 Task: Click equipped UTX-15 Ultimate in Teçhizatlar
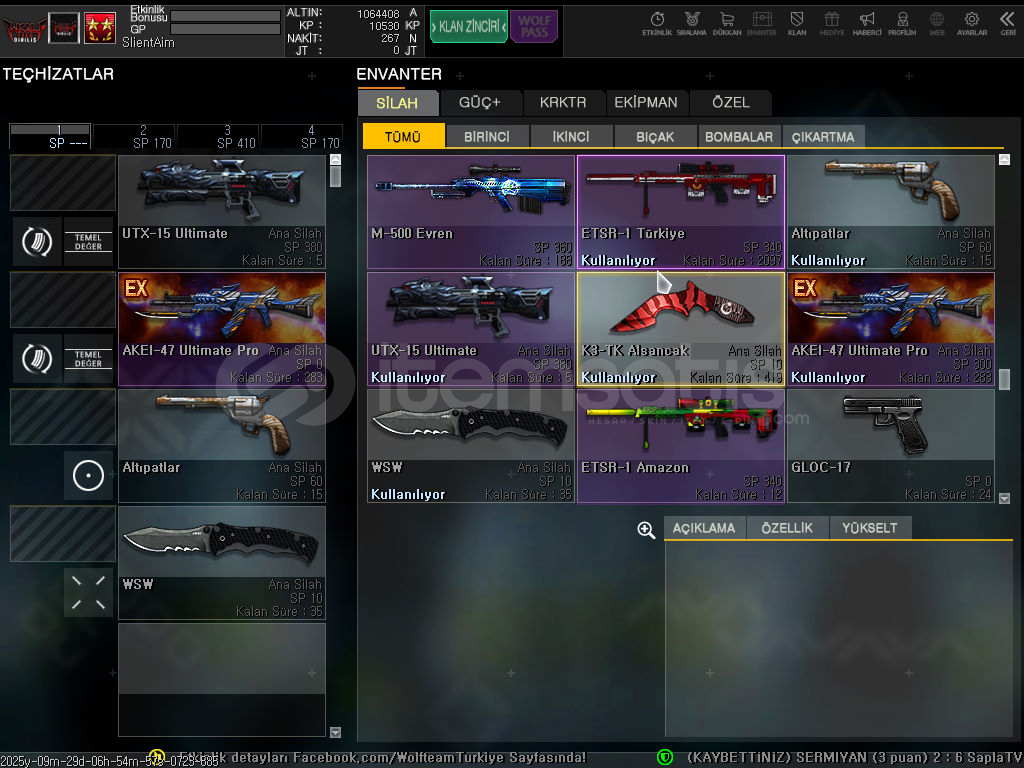point(222,212)
